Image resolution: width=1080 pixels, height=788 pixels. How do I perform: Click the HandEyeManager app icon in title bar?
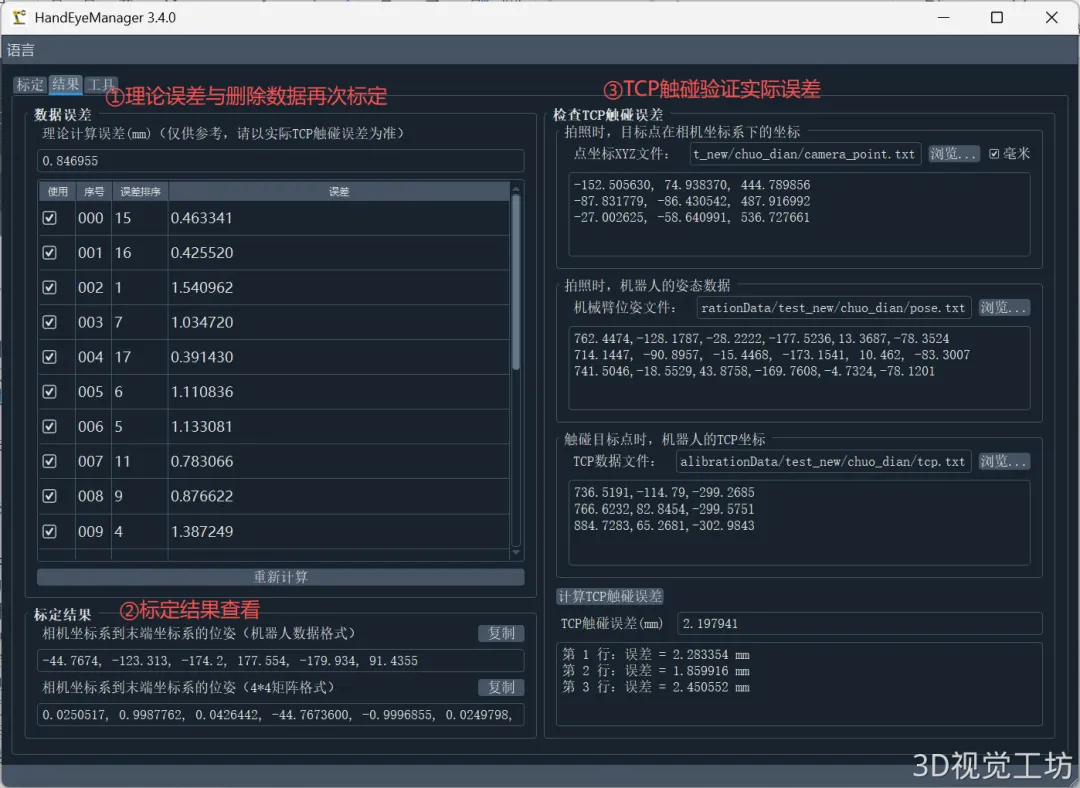(19, 17)
